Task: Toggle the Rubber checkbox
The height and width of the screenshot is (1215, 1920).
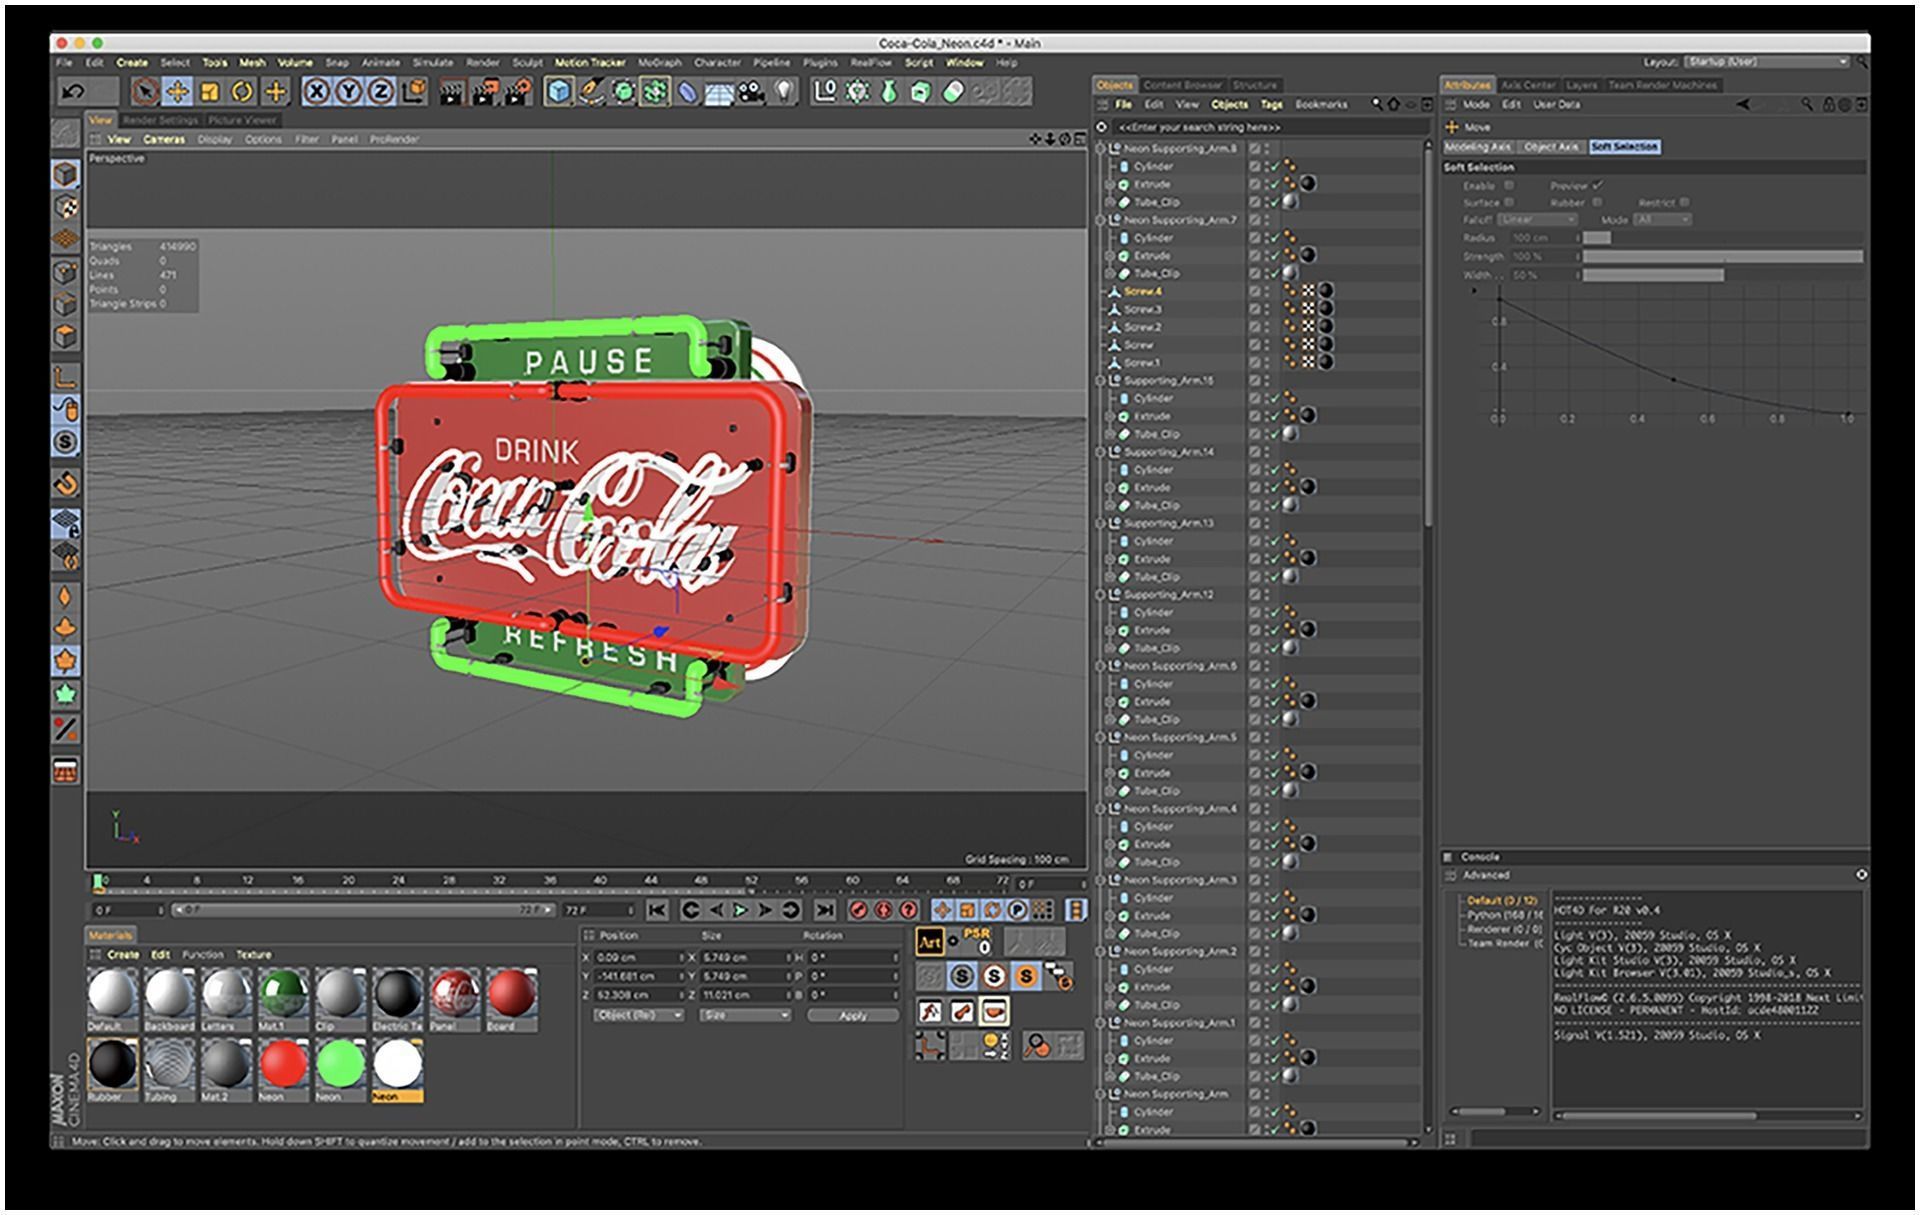Action: [1598, 202]
